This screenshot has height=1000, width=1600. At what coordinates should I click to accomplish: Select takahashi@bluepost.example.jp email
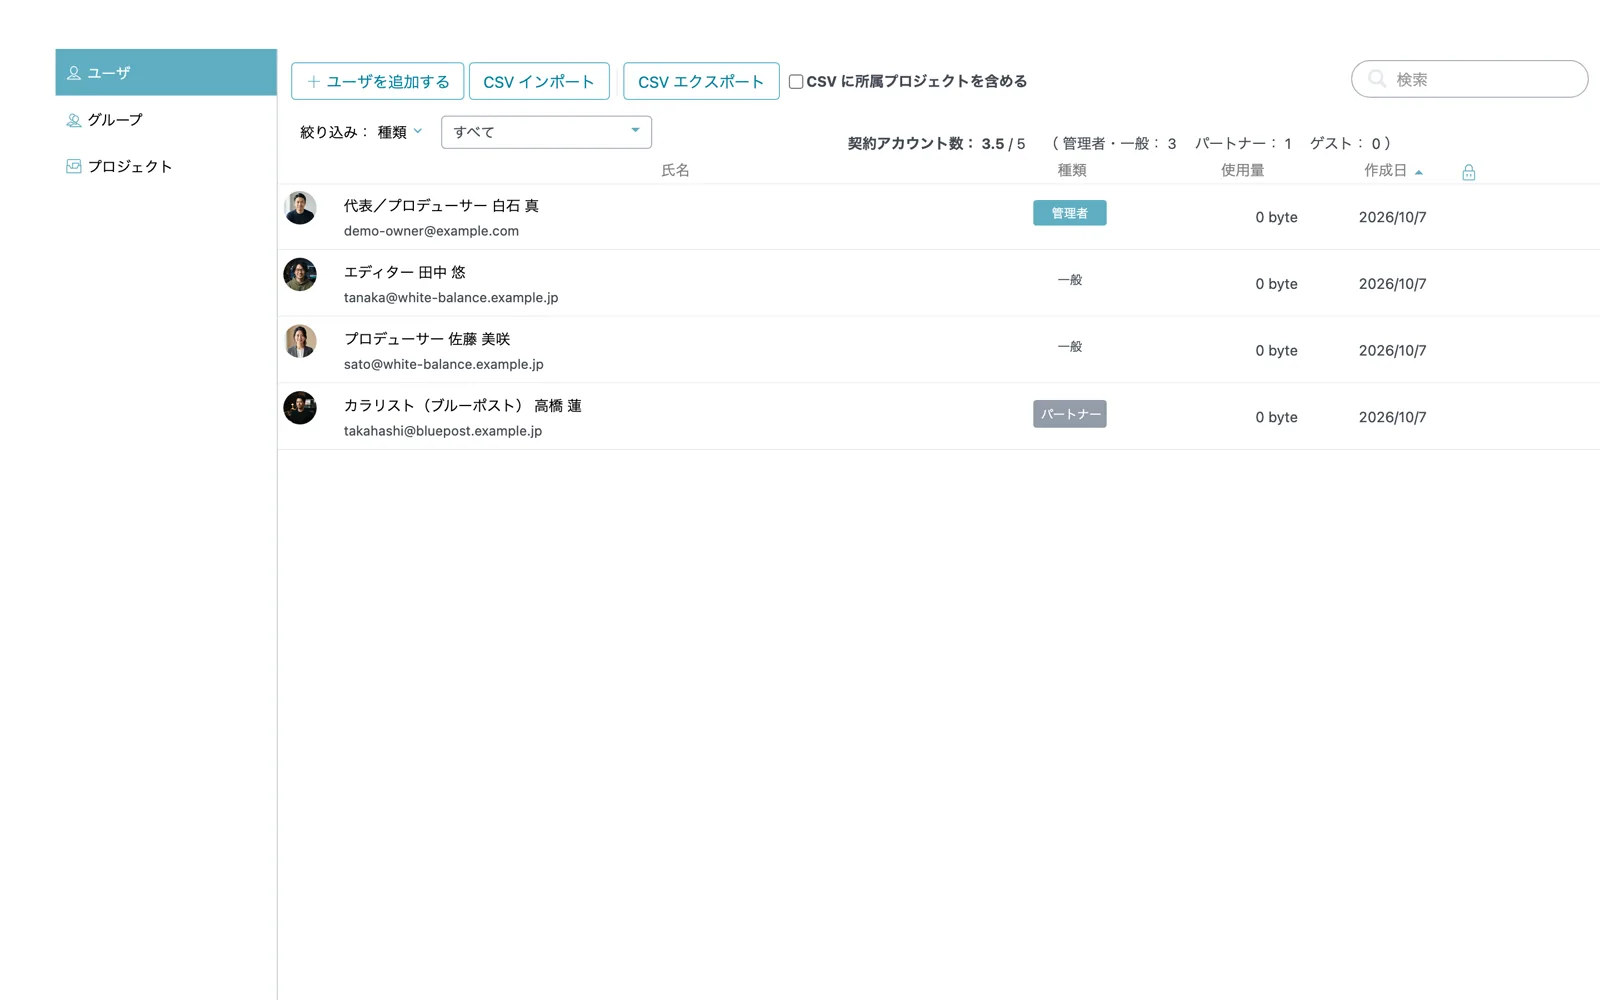(443, 431)
